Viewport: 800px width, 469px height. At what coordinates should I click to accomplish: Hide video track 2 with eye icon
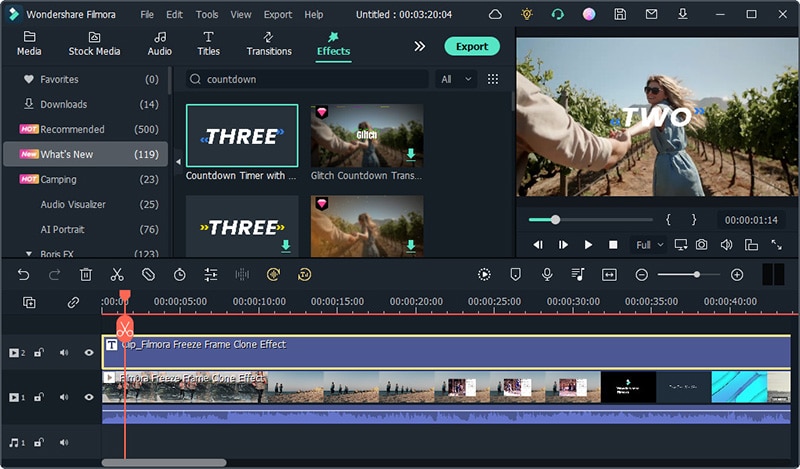point(89,353)
